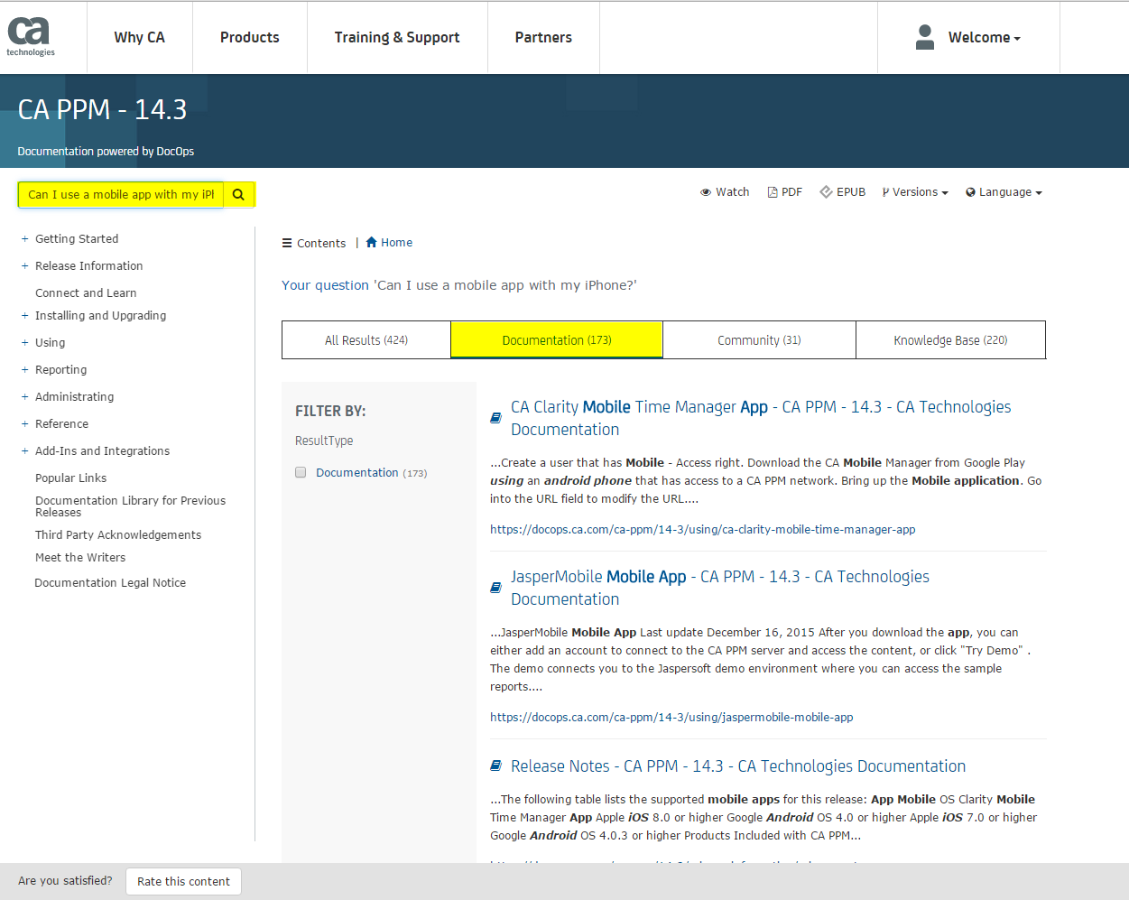This screenshot has height=900, width=1129.
Task: Expand the Using section plus sign
Action: point(24,343)
